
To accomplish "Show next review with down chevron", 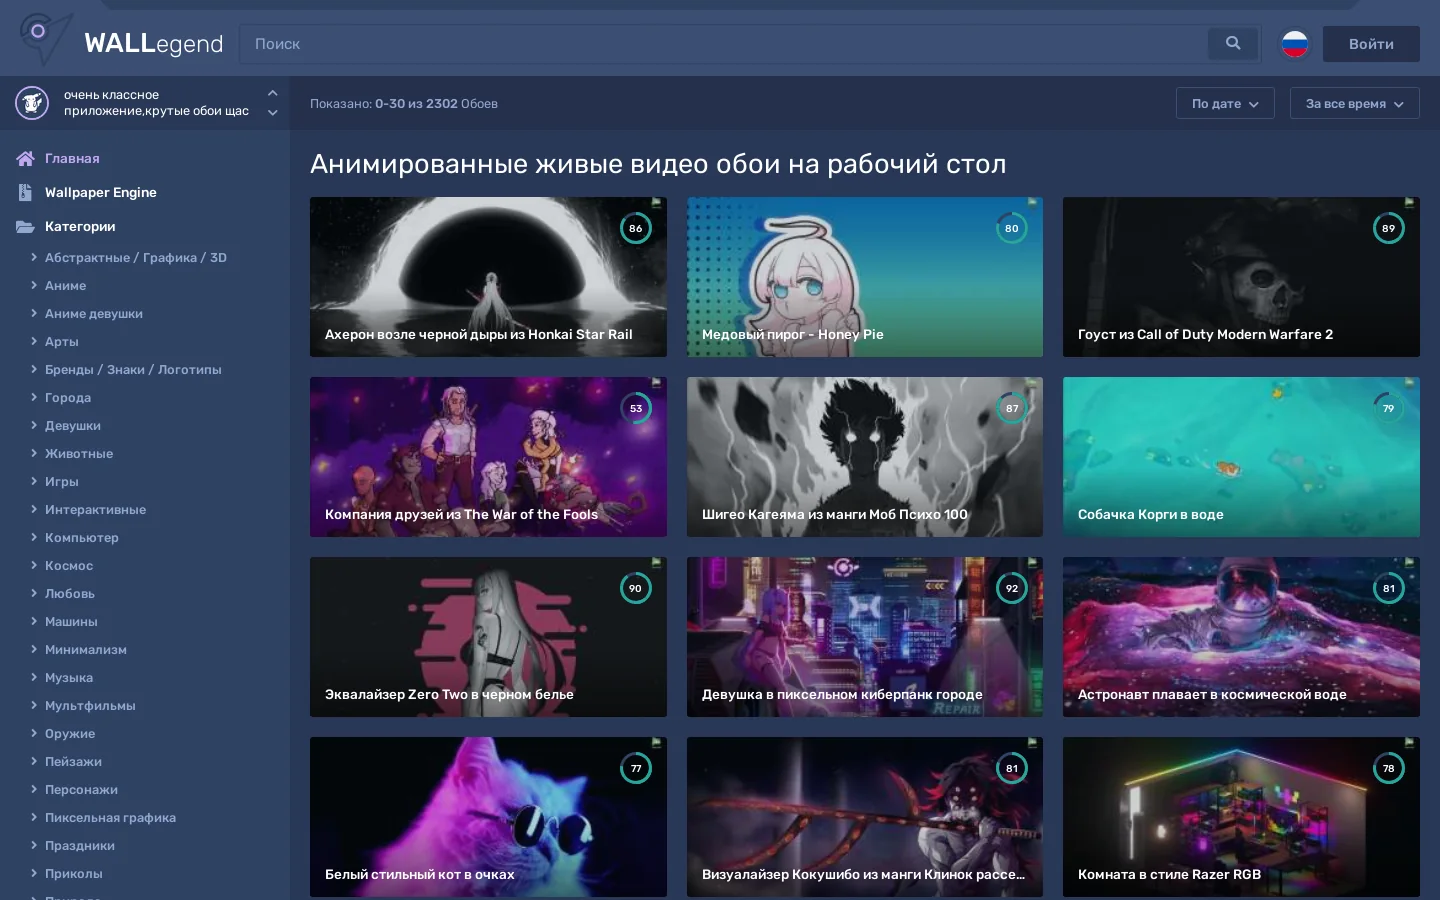I will point(272,113).
